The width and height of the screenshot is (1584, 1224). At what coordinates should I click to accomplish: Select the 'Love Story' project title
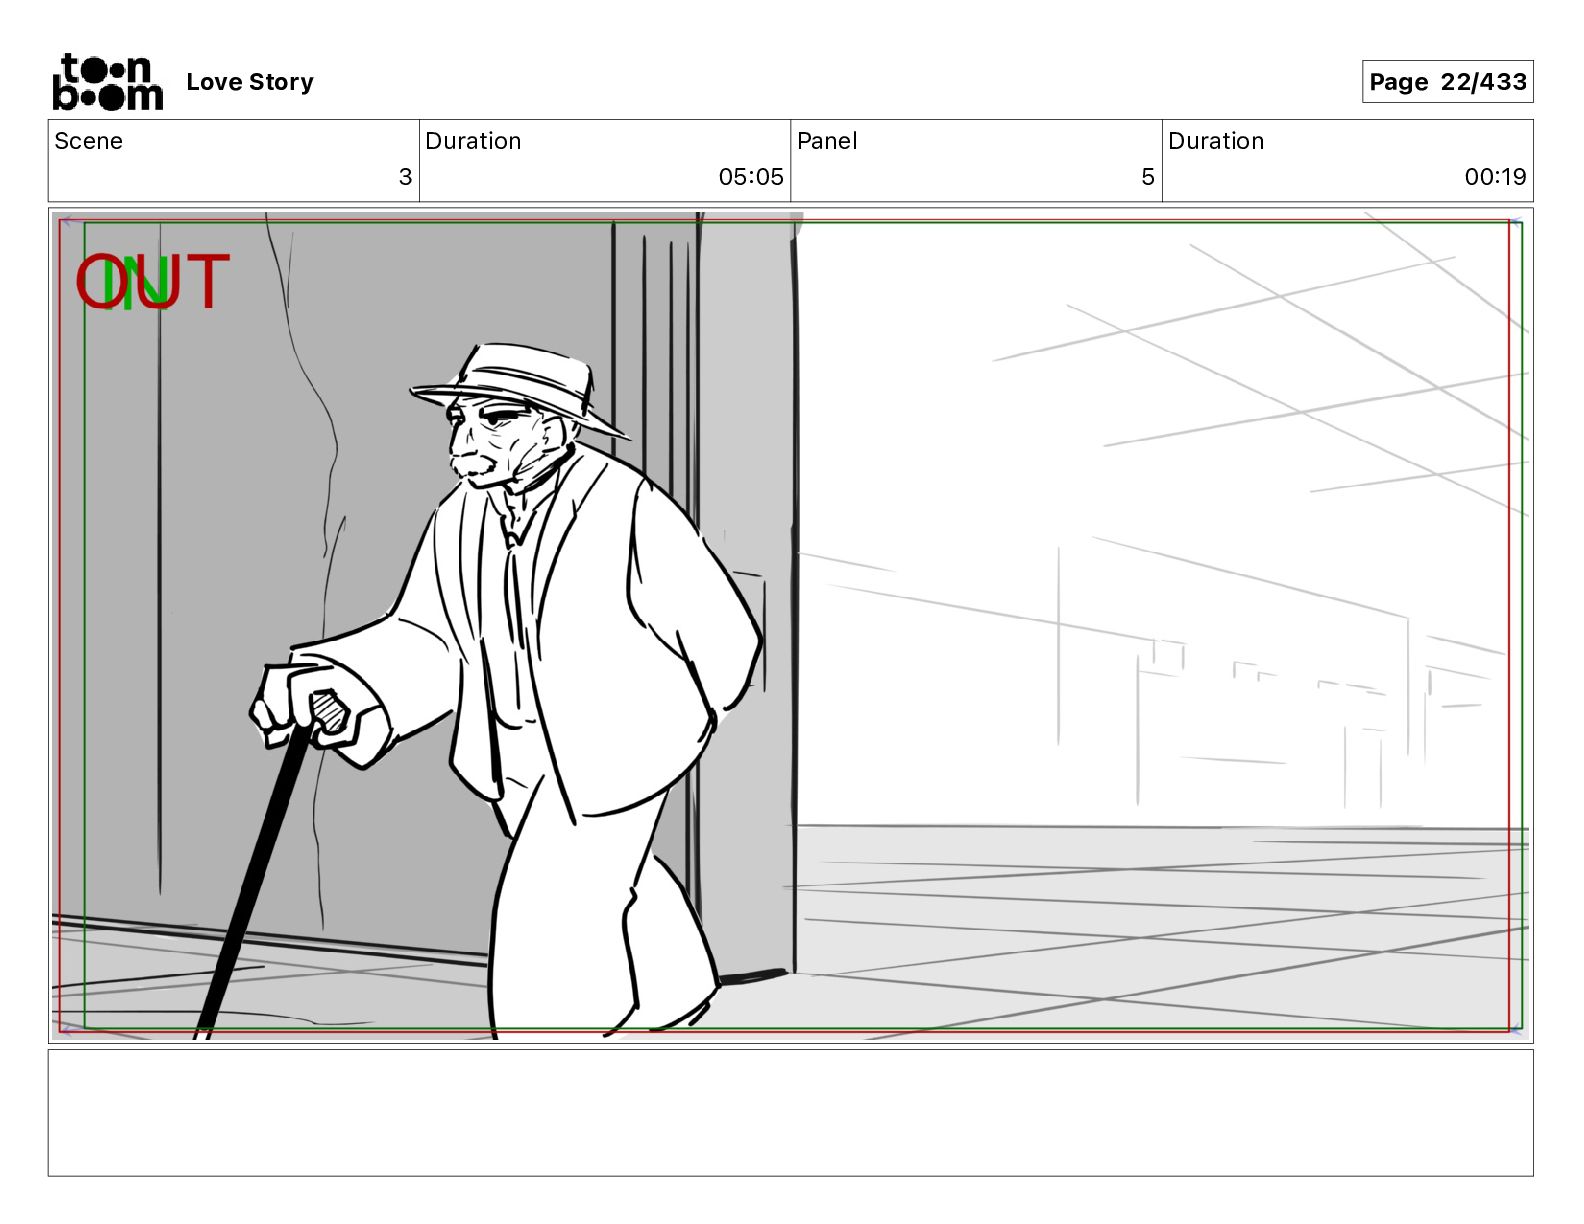[x=250, y=82]
